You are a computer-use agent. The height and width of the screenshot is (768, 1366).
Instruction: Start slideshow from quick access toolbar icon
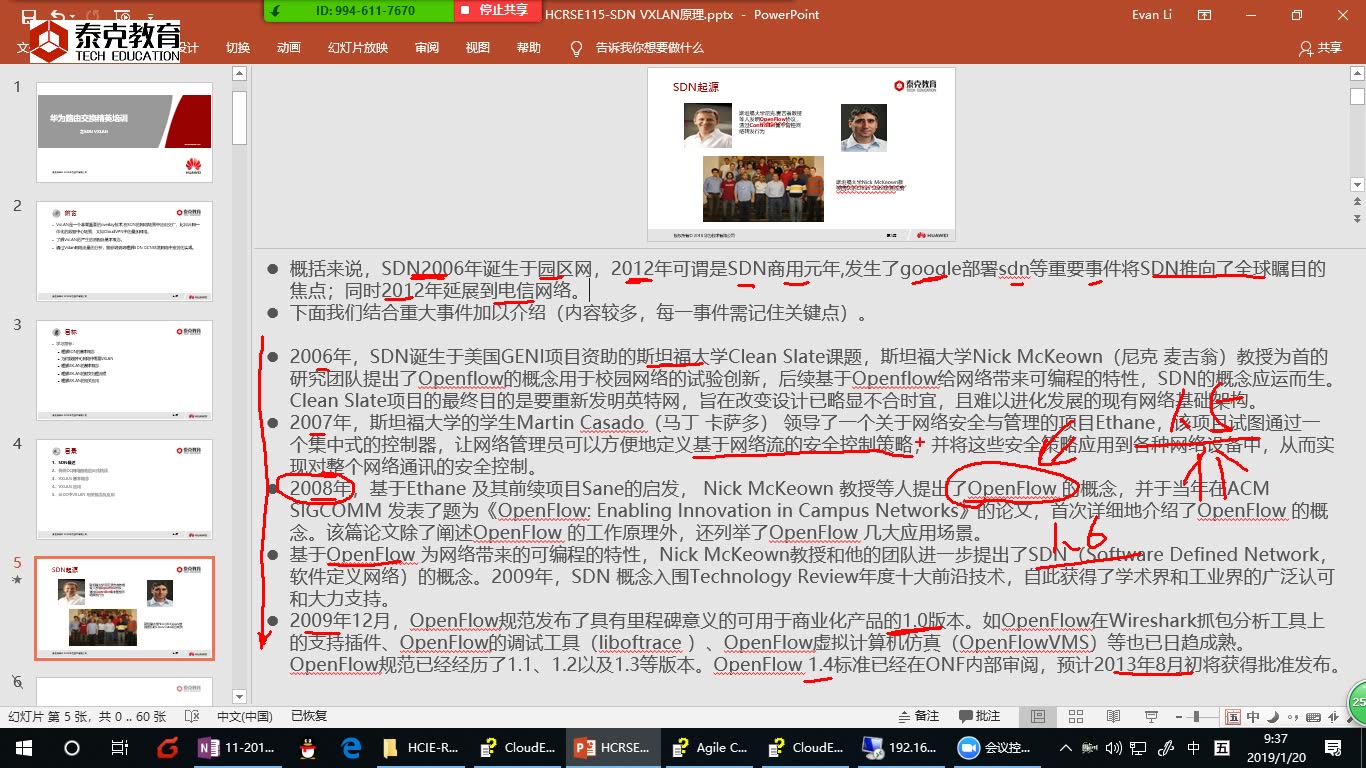pyautogui.click(x=124, y=14)
